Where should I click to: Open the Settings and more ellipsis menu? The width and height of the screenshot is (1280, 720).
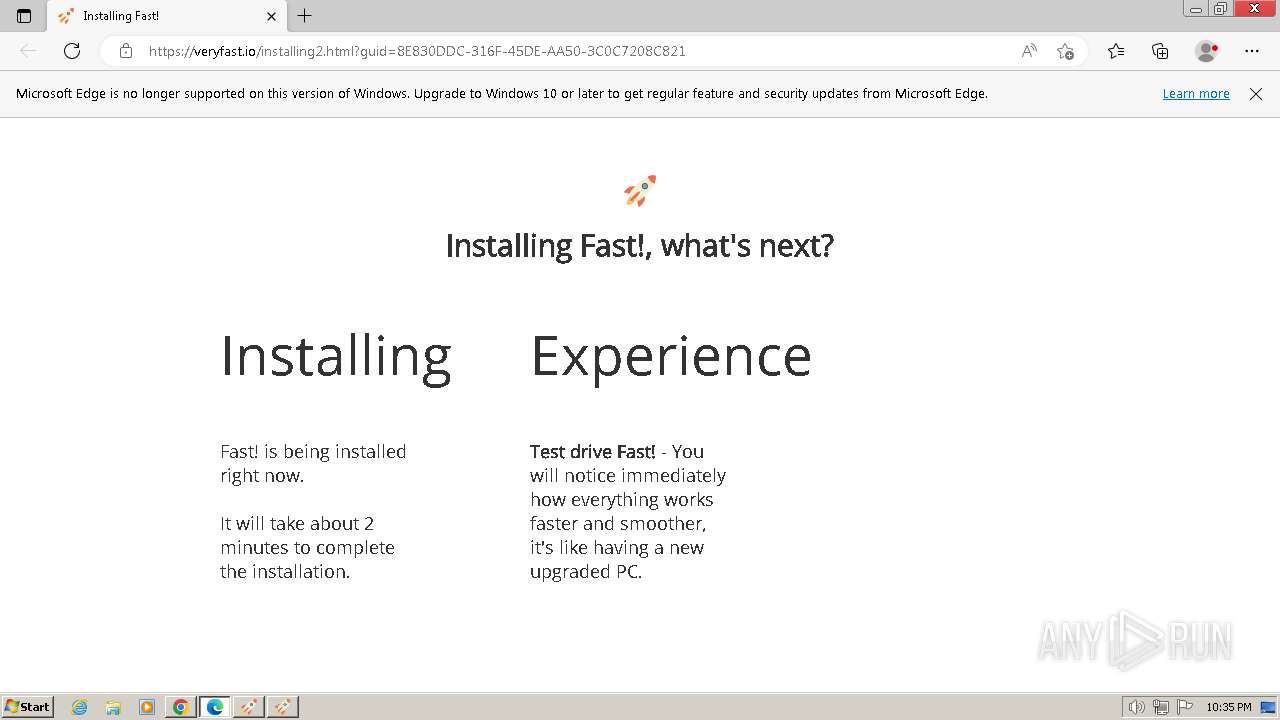click(x=1252, y=51)
